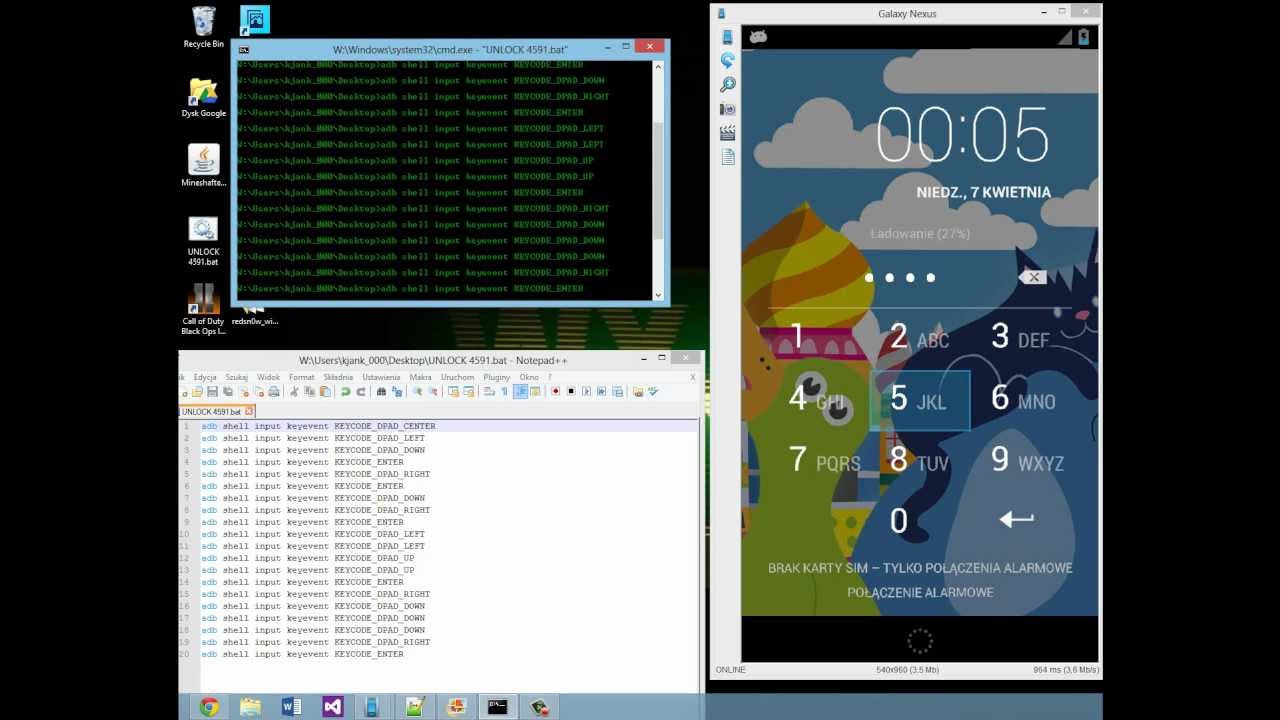Click the green Undo arrow in Notepad++
This screenshot has width=1280, height=720.
(345, 391)
